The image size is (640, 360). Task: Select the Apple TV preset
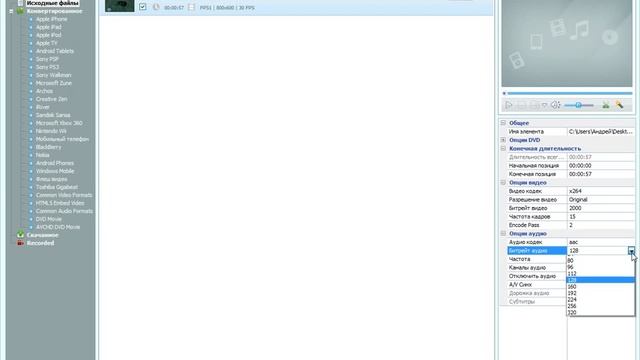47,43
